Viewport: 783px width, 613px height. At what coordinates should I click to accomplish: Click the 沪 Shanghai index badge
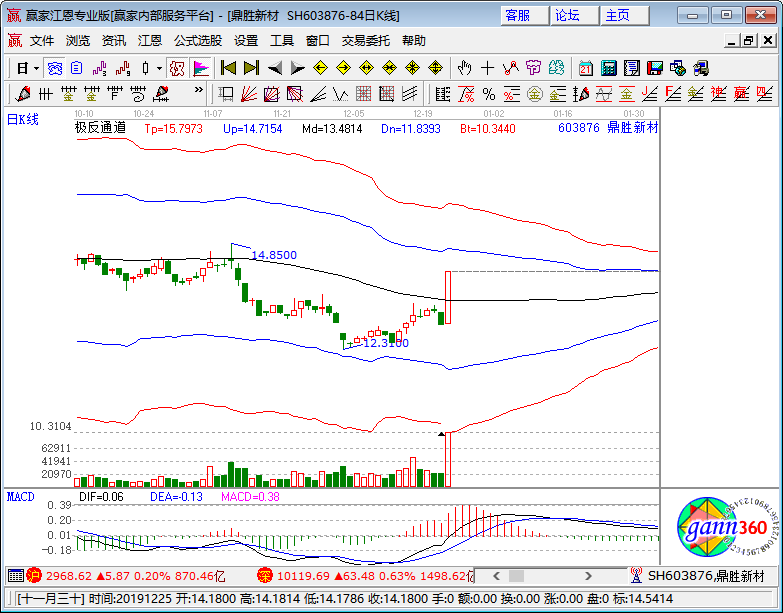tap(33, 576)
